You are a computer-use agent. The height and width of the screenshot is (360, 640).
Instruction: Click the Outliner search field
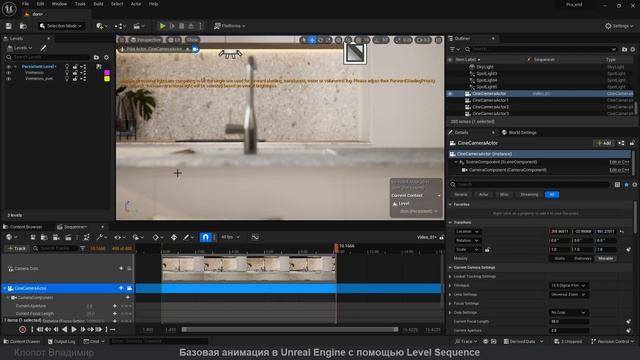coord(541,49)
